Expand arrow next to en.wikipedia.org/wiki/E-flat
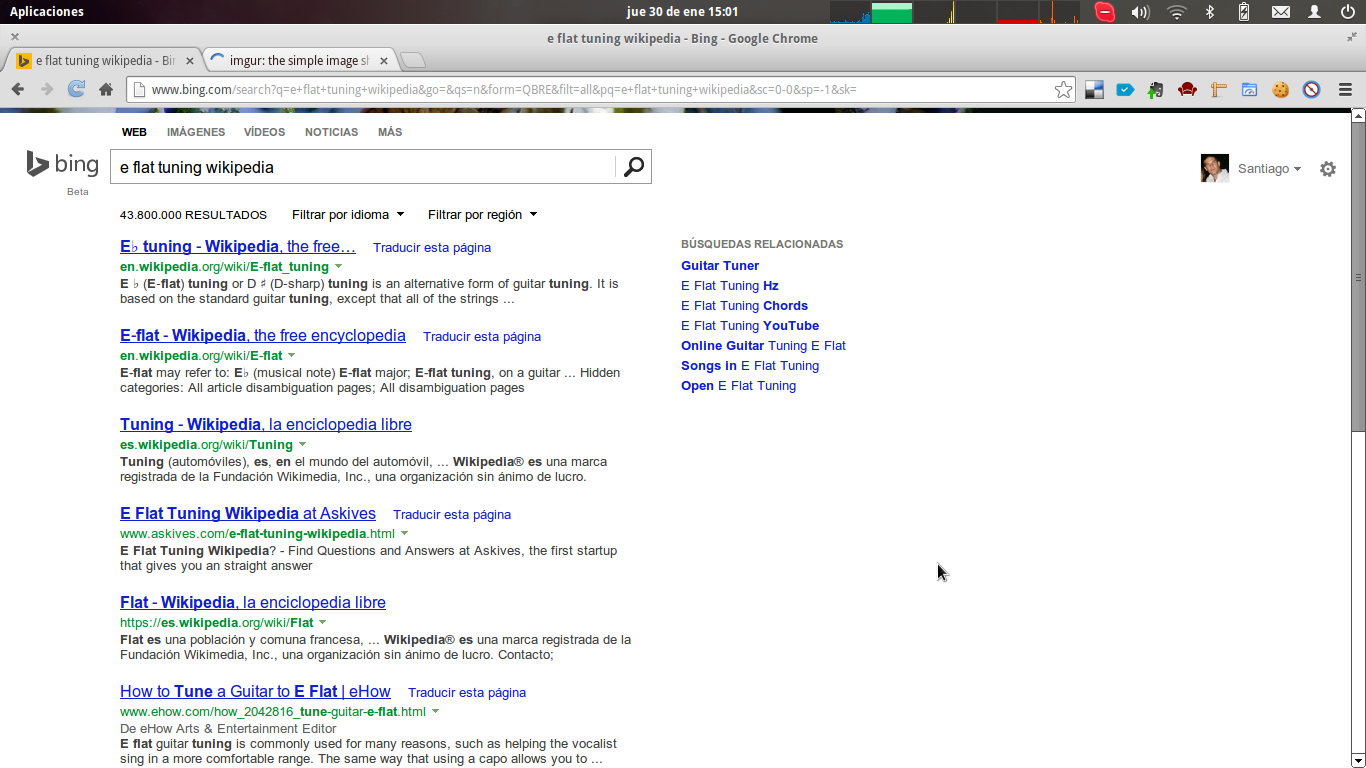1366x768 pixels. 292,355
